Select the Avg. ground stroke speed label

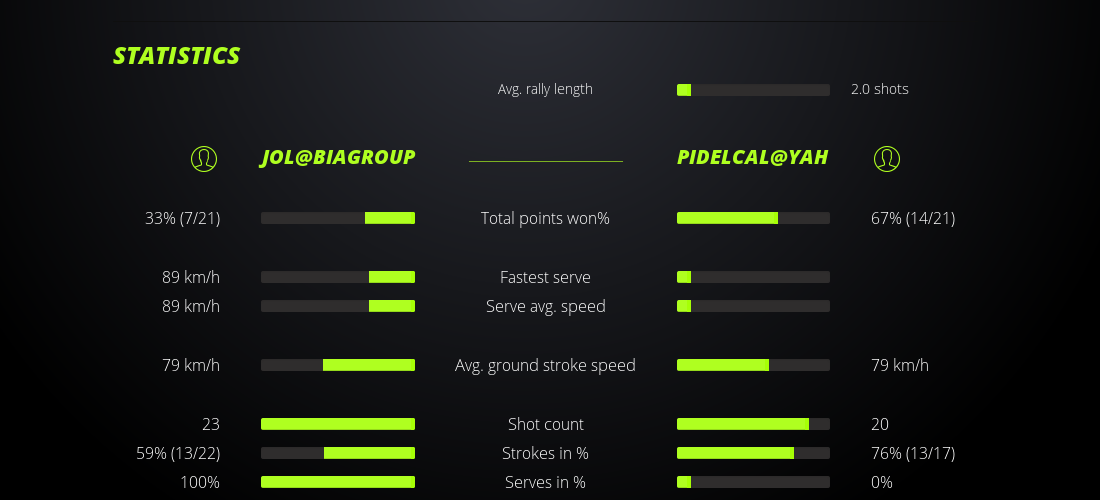coord(545,365)
